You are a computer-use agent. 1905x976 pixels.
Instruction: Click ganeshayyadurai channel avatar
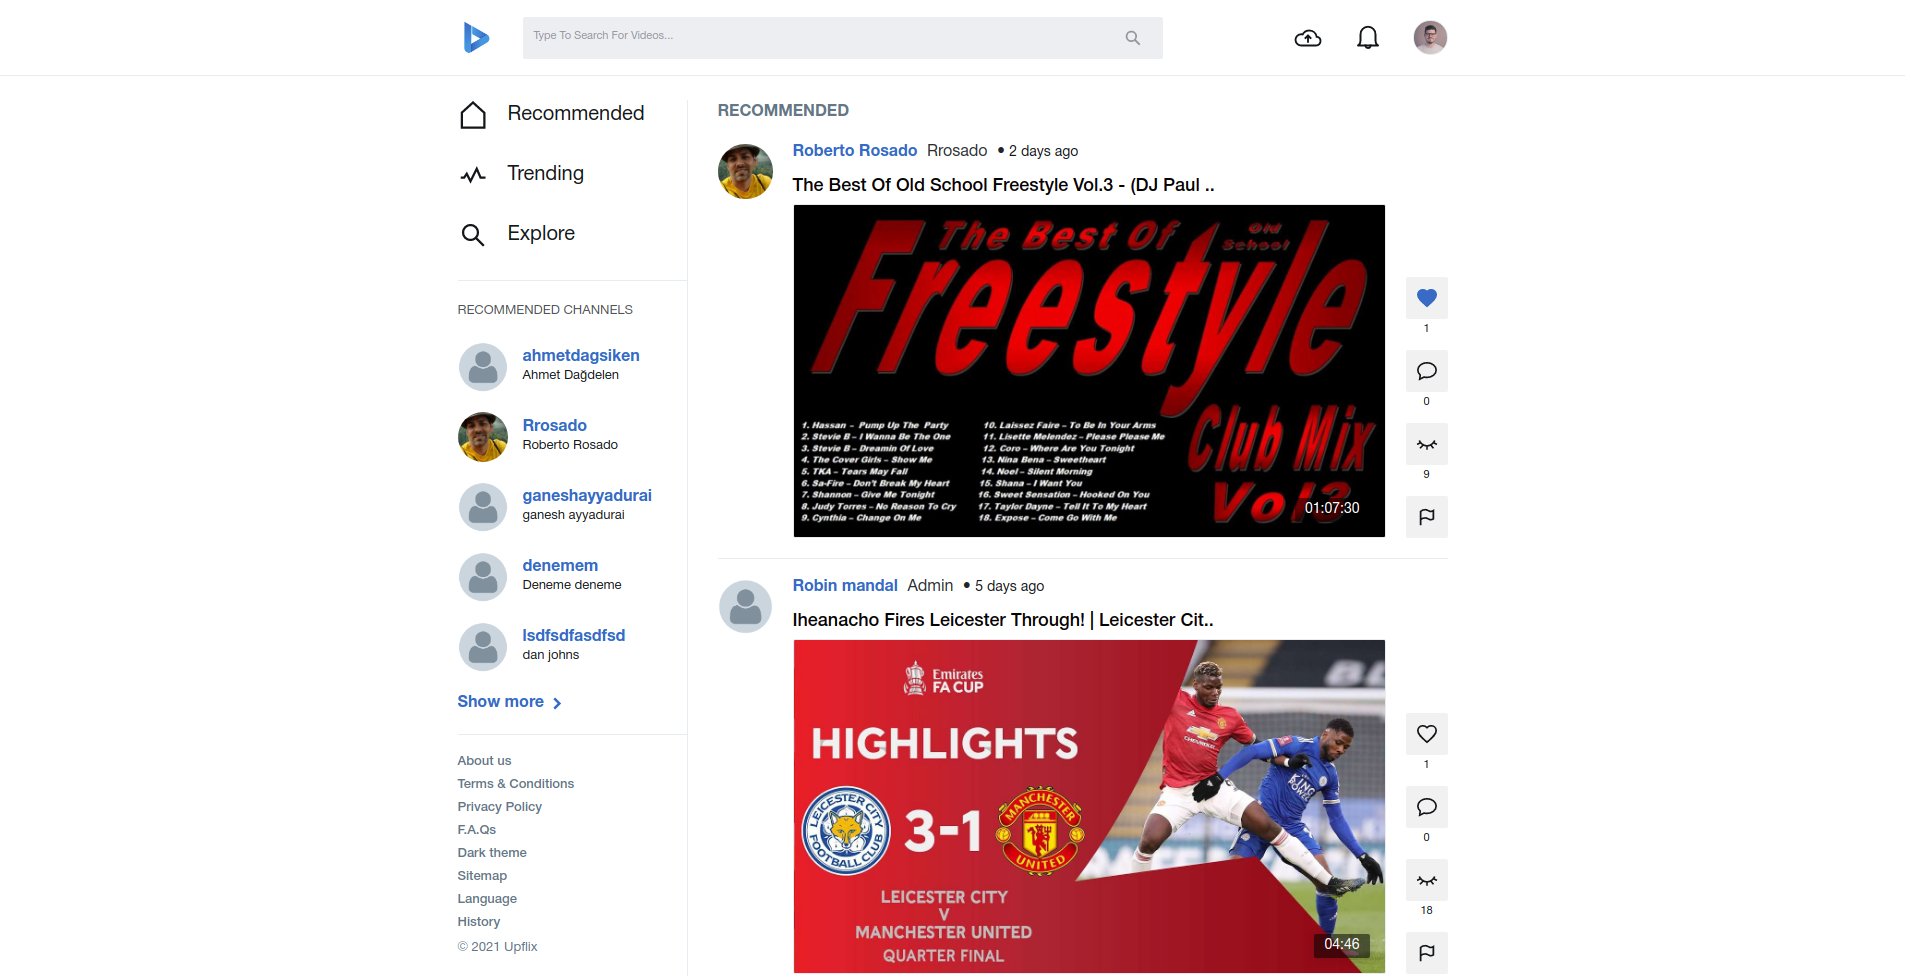point(483,507)
